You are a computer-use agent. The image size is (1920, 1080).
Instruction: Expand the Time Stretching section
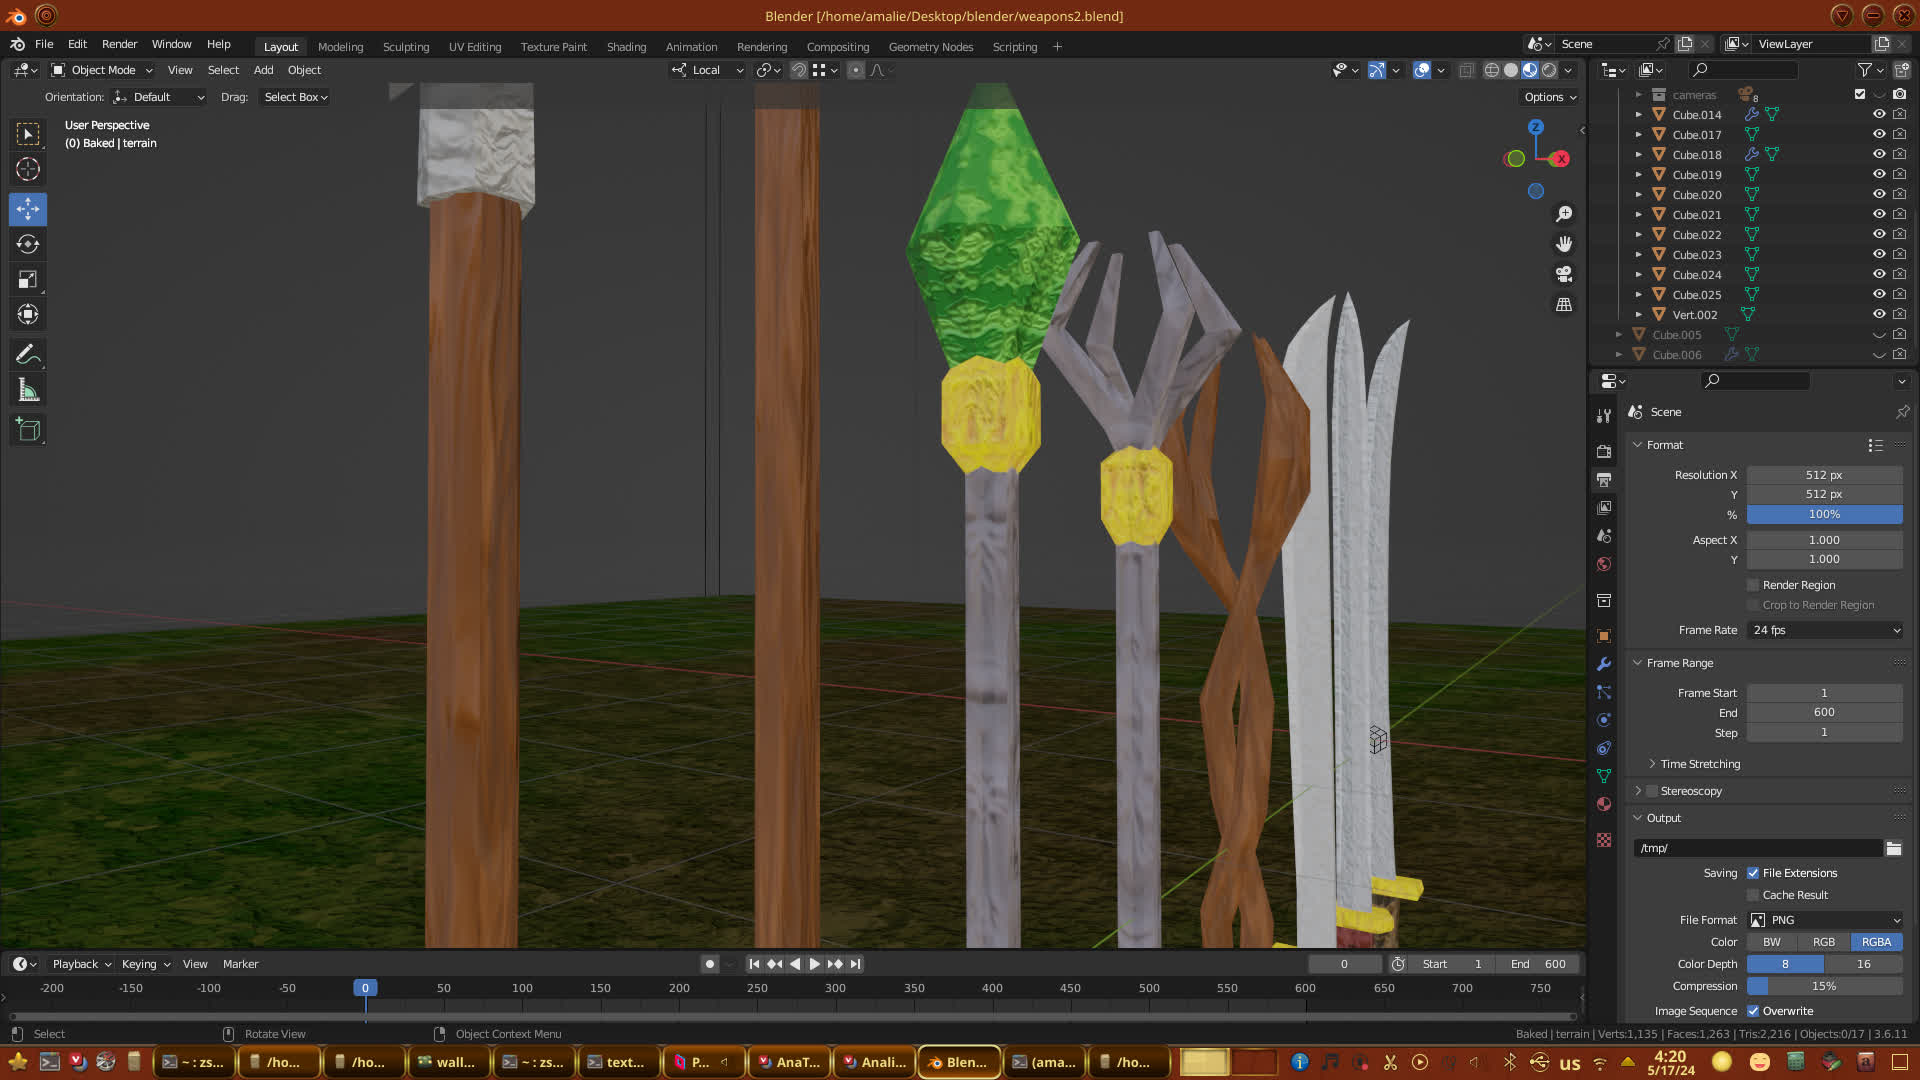click(1700, 764)
